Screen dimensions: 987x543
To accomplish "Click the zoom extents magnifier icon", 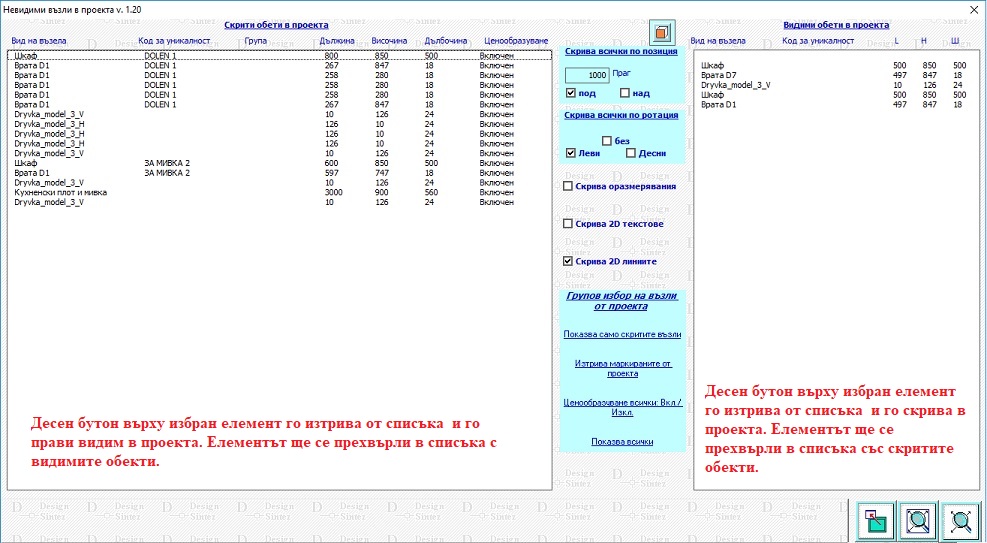I will pos(961,520).
